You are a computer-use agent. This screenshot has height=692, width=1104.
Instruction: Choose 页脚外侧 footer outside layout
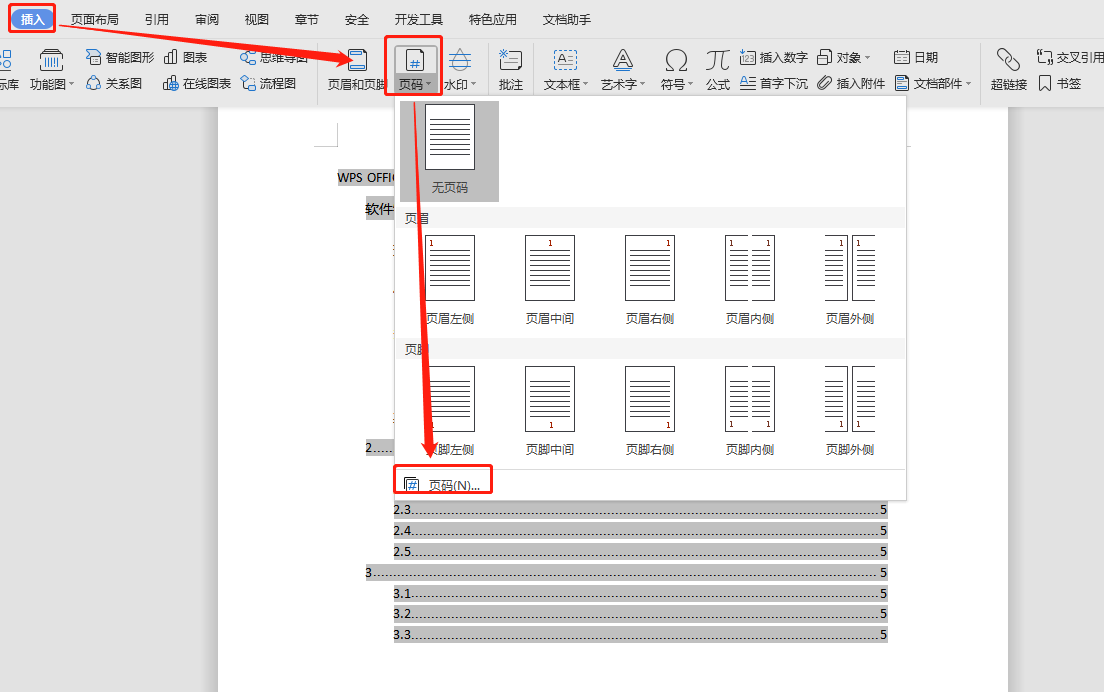click(850, 411)
